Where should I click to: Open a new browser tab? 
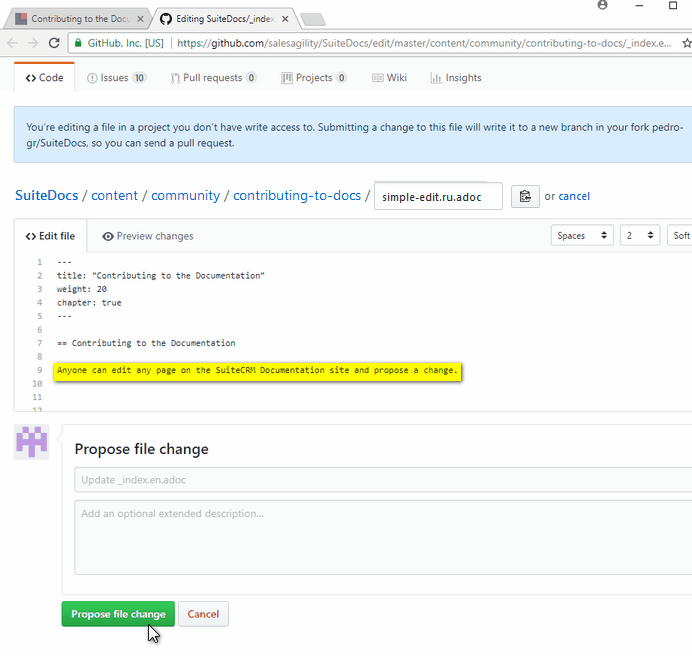312,19
